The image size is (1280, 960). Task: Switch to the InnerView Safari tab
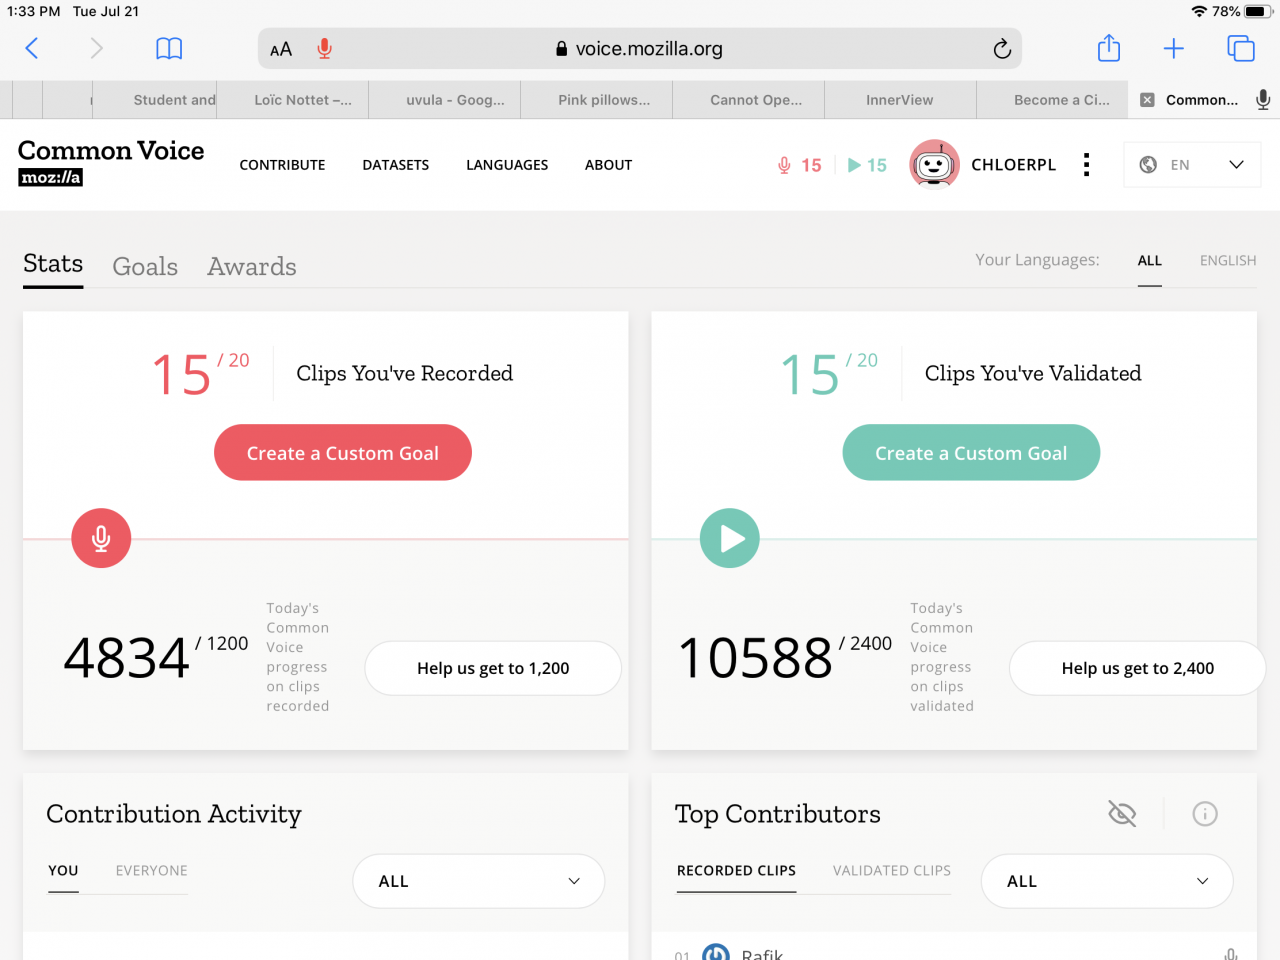pyautogui.click(x=900, y=100)
